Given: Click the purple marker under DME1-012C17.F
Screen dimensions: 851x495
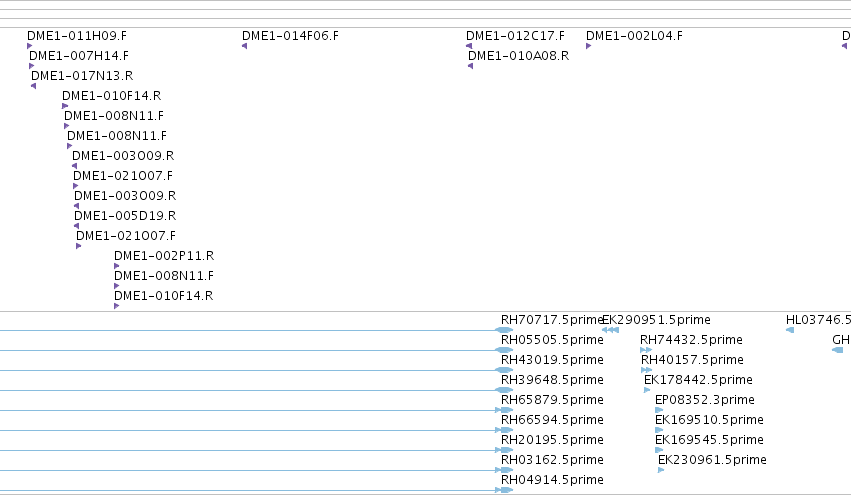Looking at the screenshot, I should pyautogui.click(x=469, y=46).
